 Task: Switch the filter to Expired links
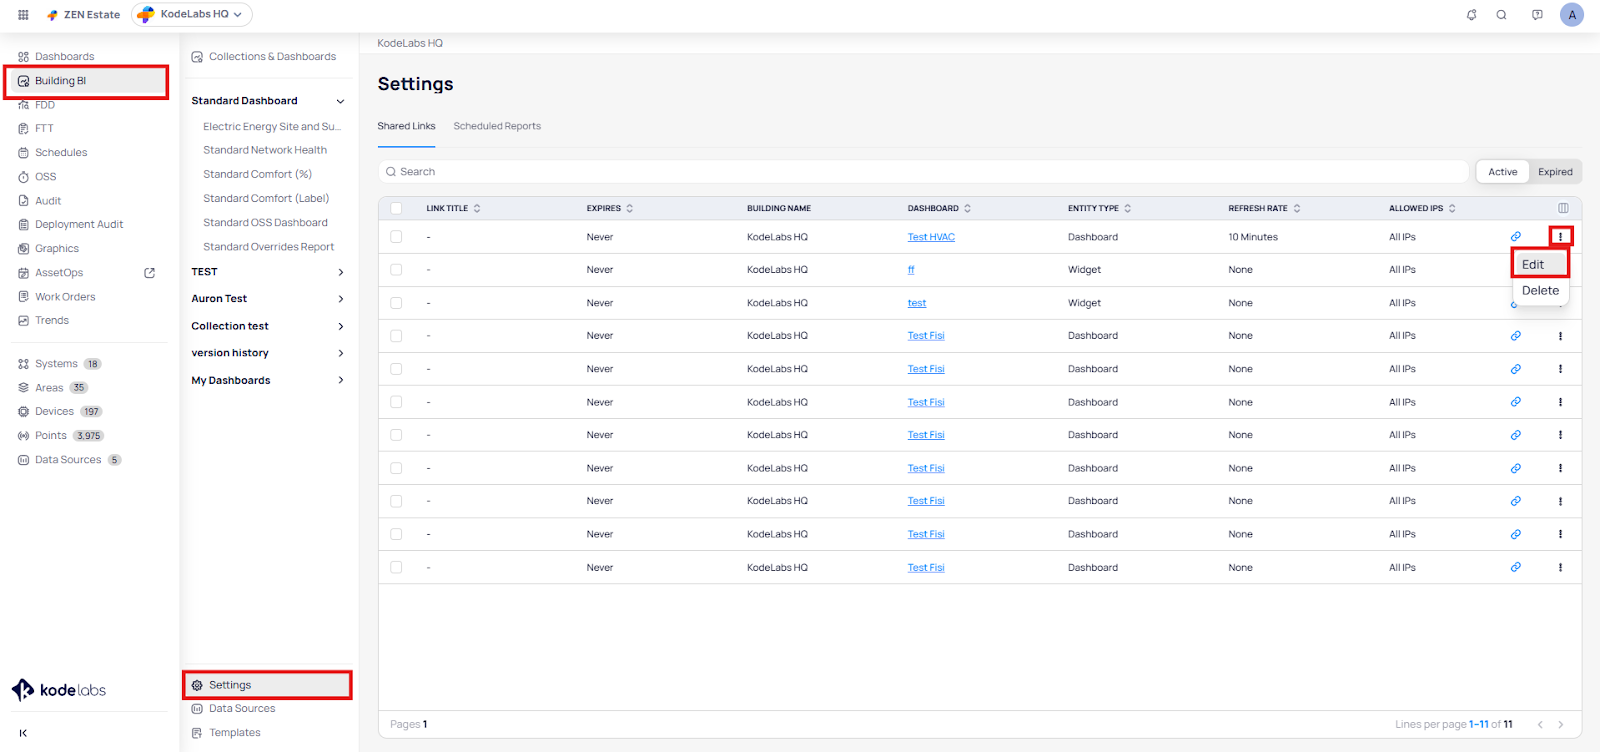pos(1554,172)
